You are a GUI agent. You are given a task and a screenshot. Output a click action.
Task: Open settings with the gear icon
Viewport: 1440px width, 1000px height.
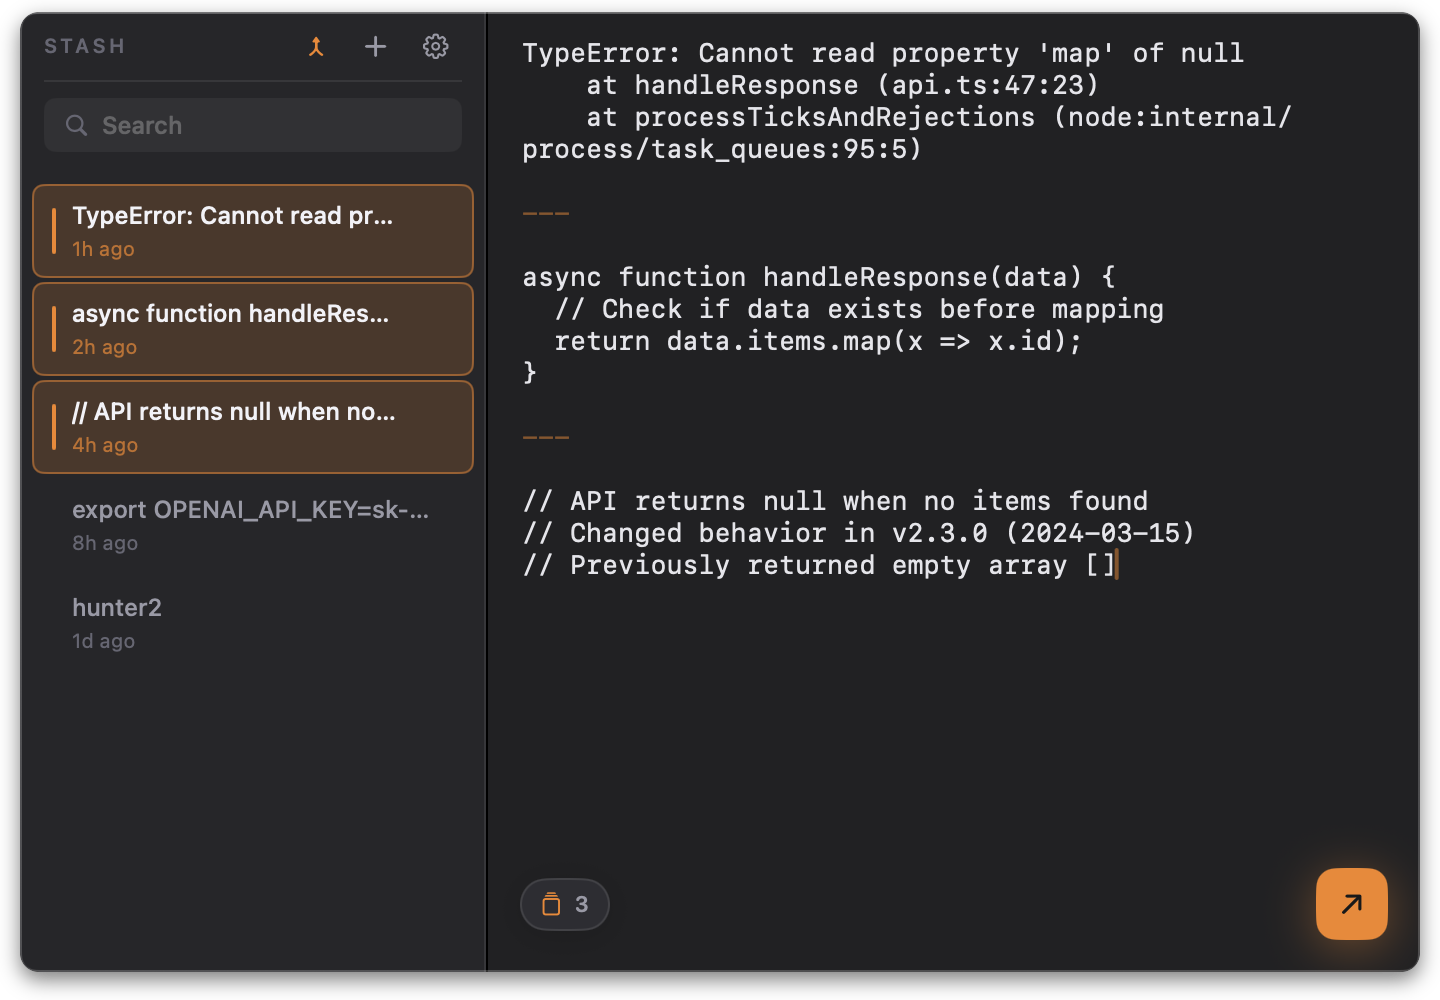pos(435,46)
